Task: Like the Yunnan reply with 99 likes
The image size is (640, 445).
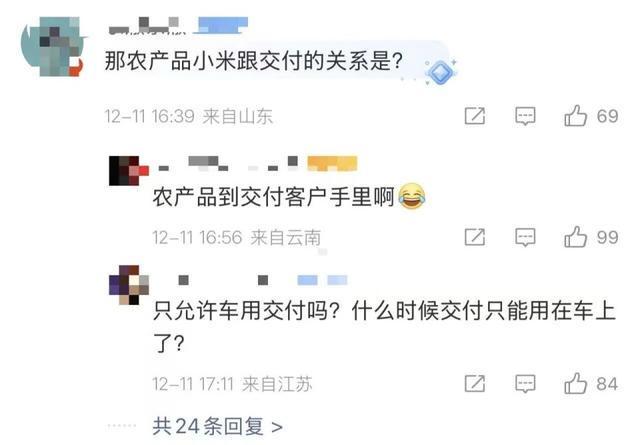Action: pos(576,236)
